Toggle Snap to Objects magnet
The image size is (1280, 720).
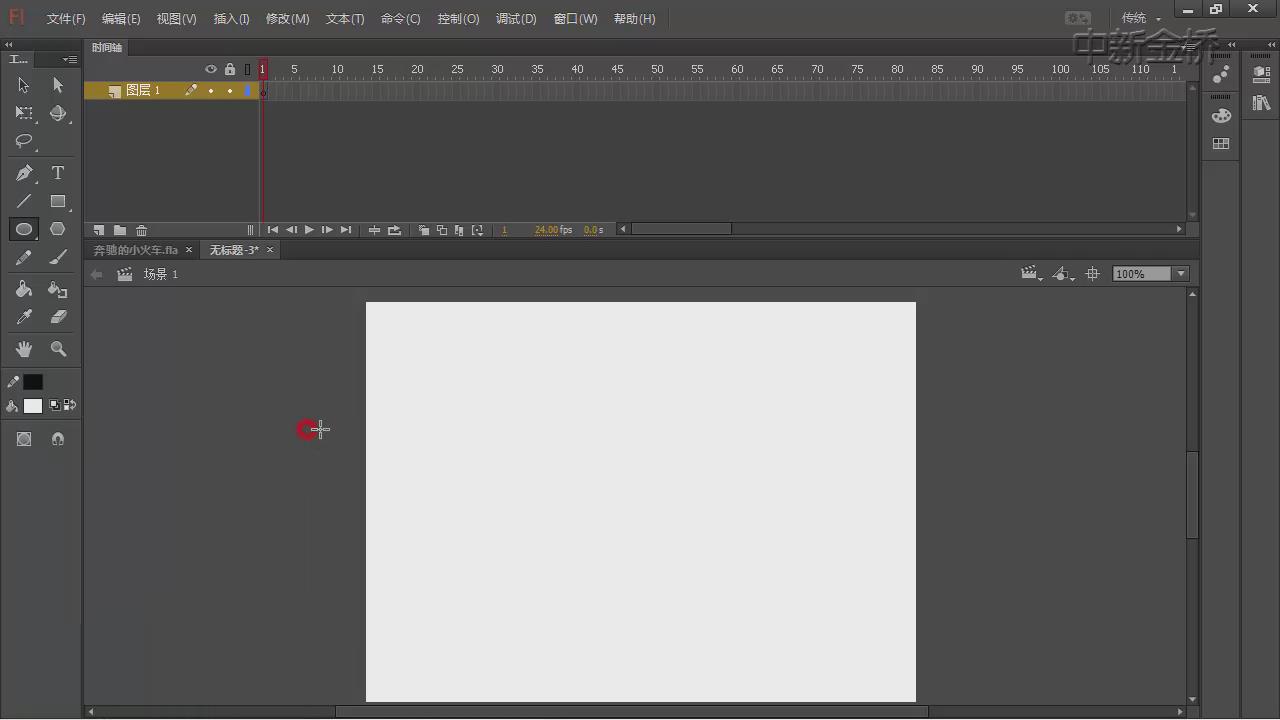(x=58, y=439)
